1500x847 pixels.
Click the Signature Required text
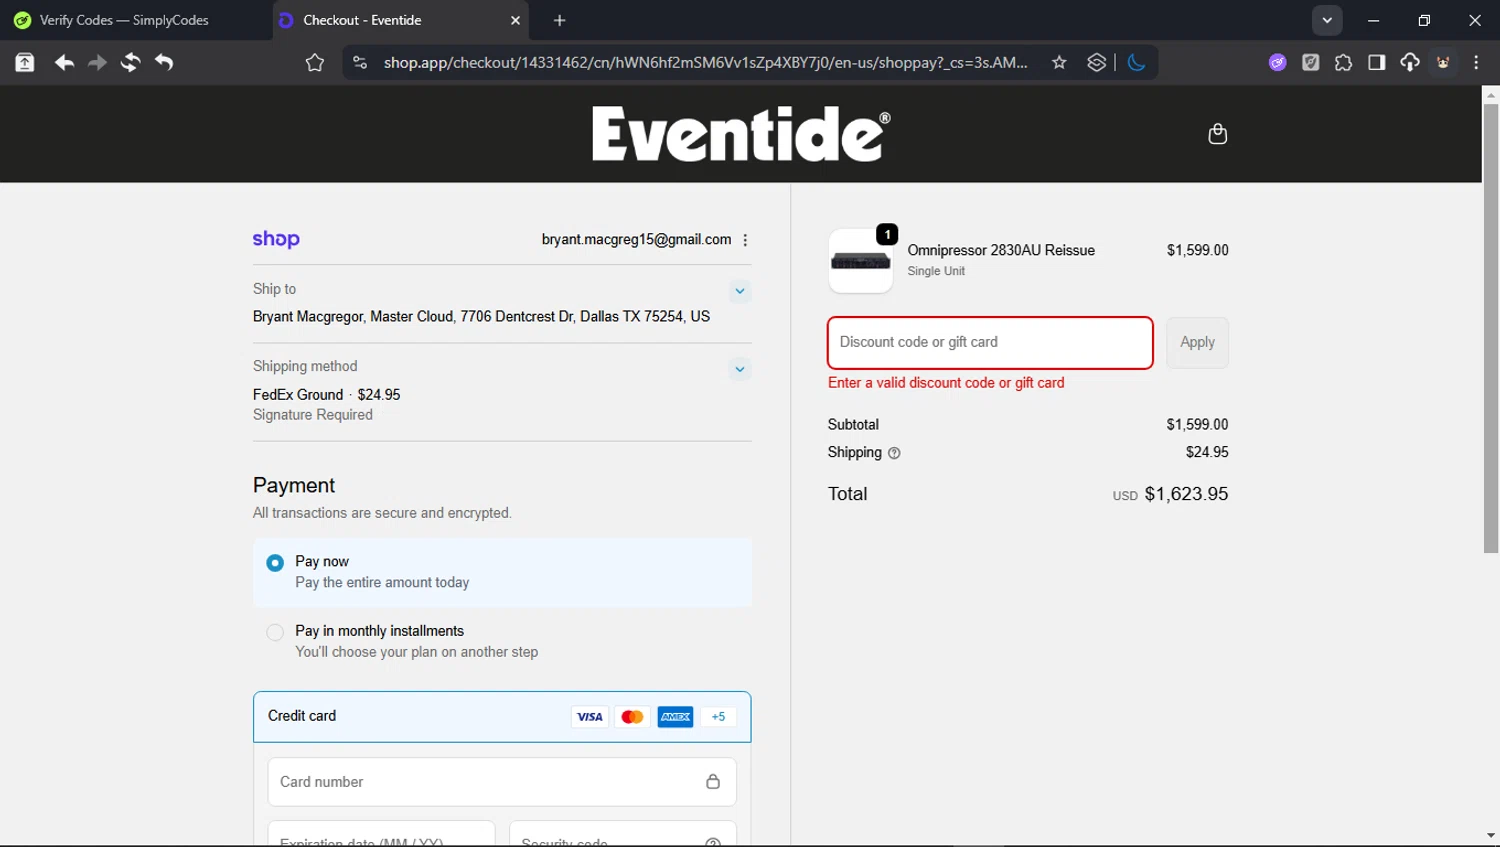pos(312,415)
